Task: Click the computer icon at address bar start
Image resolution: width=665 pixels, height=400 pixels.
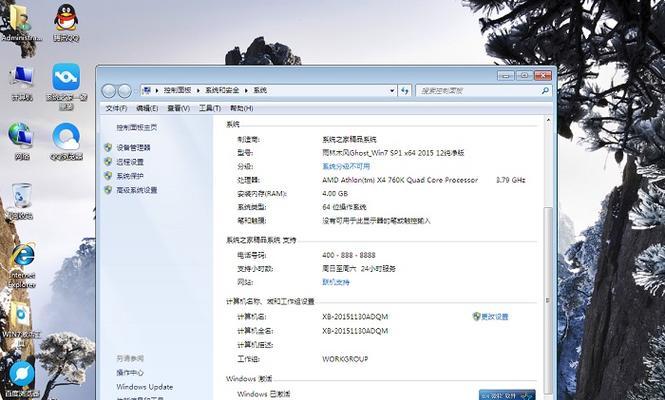Action: (x=147, y=90)
